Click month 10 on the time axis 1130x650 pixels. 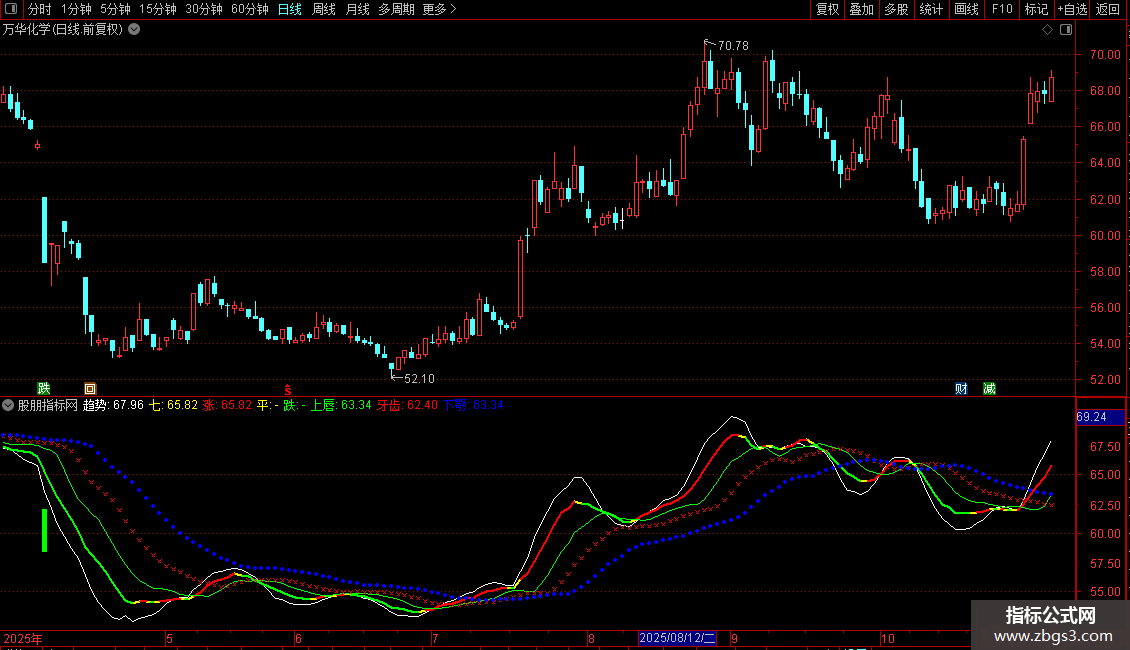(x=888, y=638)
